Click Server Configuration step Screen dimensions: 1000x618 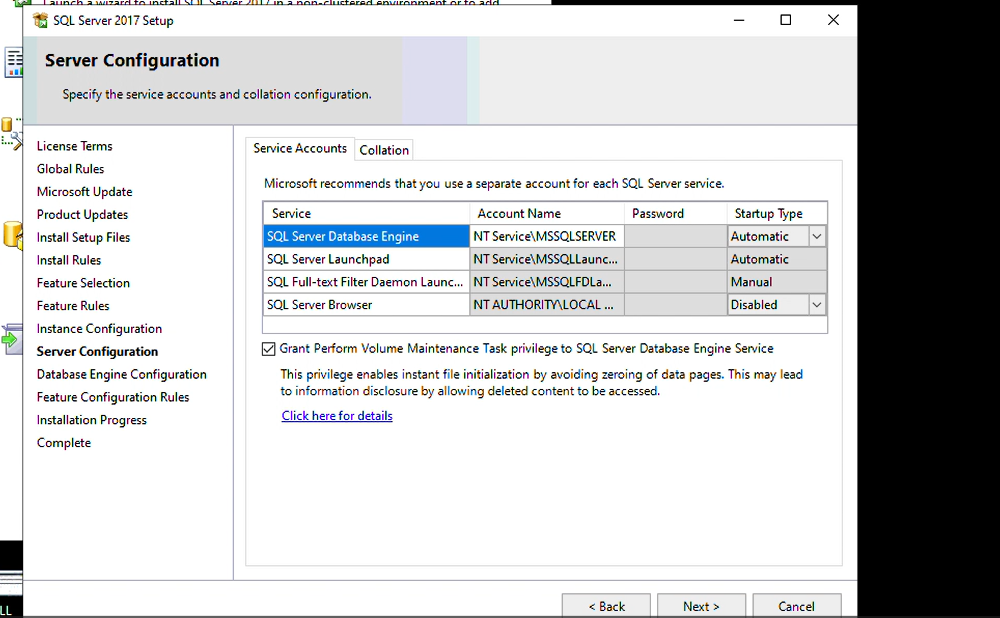click(97, 351)
